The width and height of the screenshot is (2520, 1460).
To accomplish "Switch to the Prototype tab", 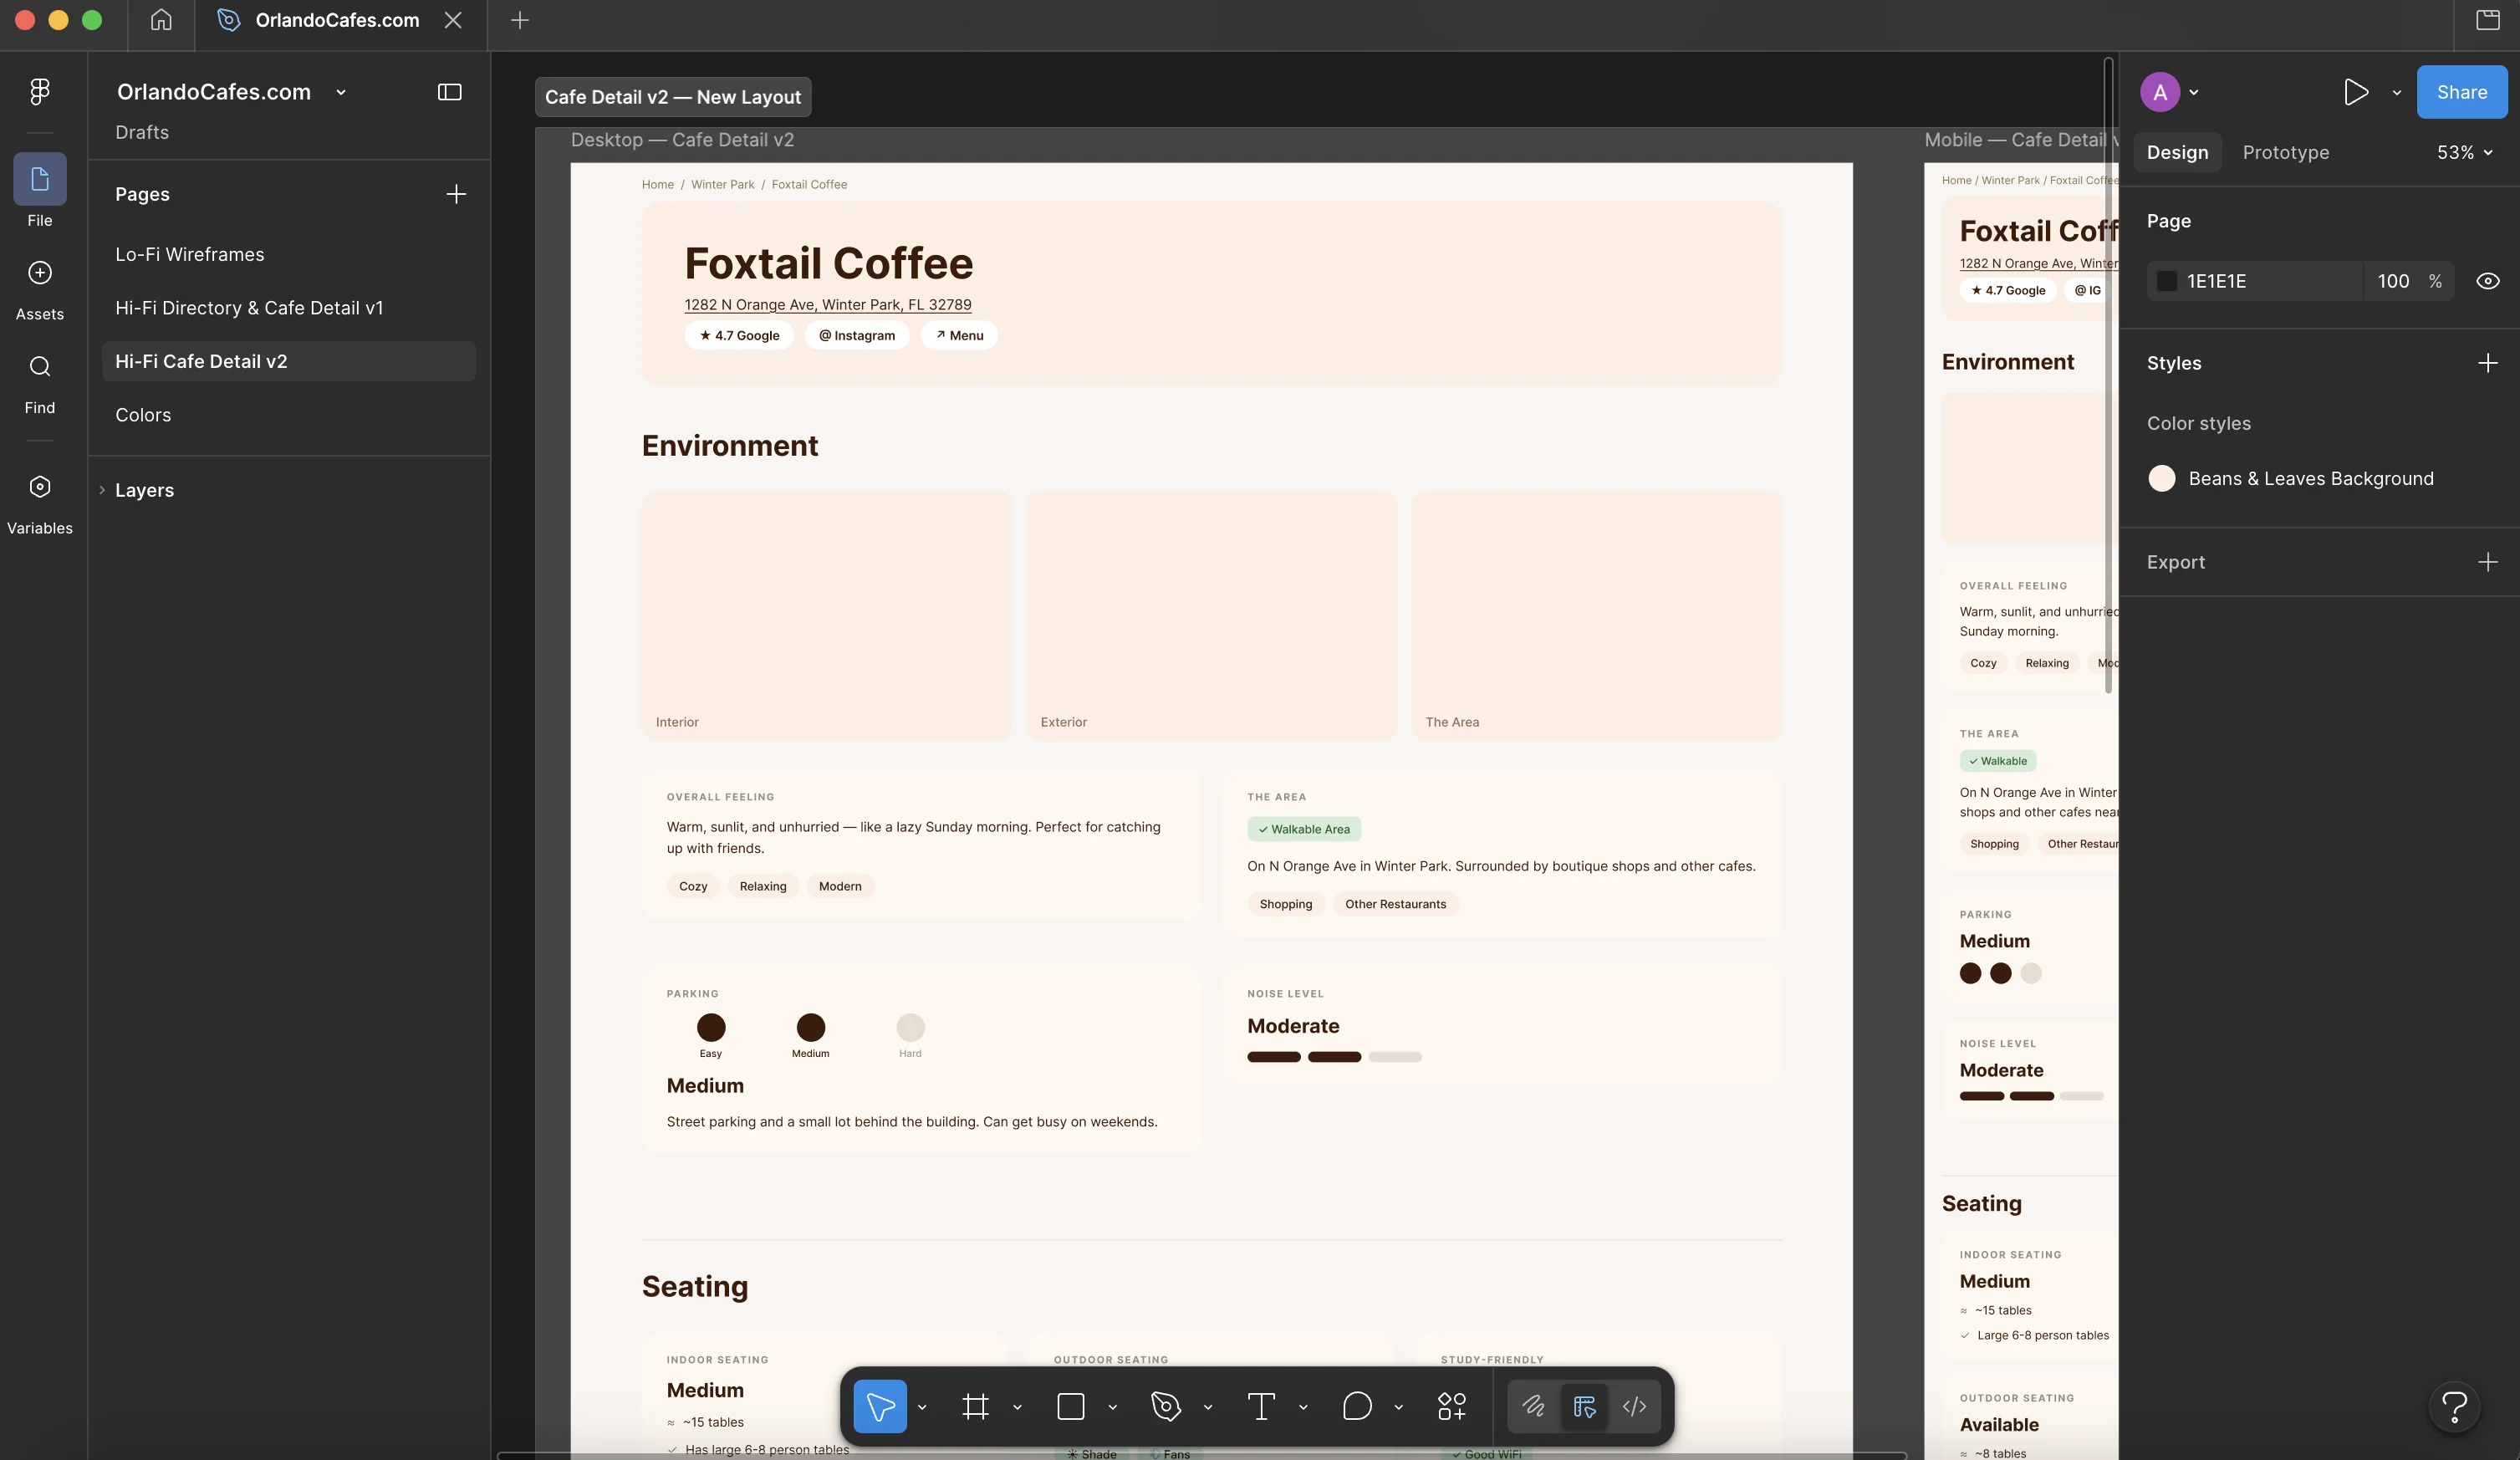I will (2285, 152).
